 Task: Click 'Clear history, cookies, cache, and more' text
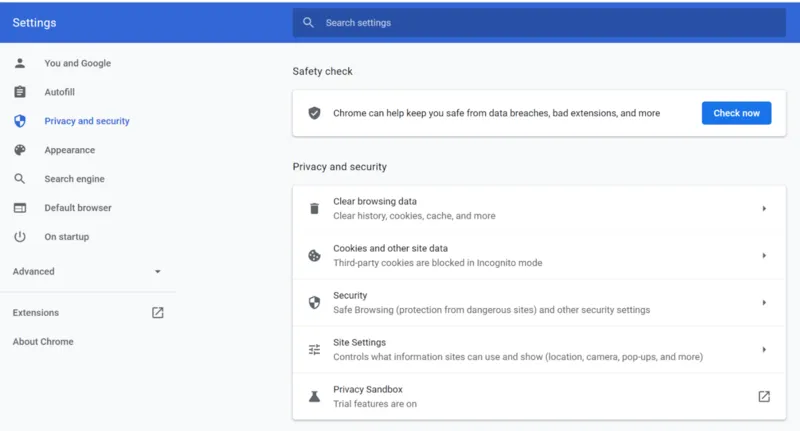[414, 216]
